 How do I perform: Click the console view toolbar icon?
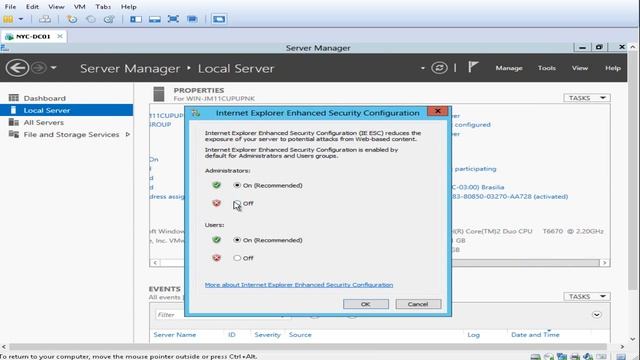[219, 19]
